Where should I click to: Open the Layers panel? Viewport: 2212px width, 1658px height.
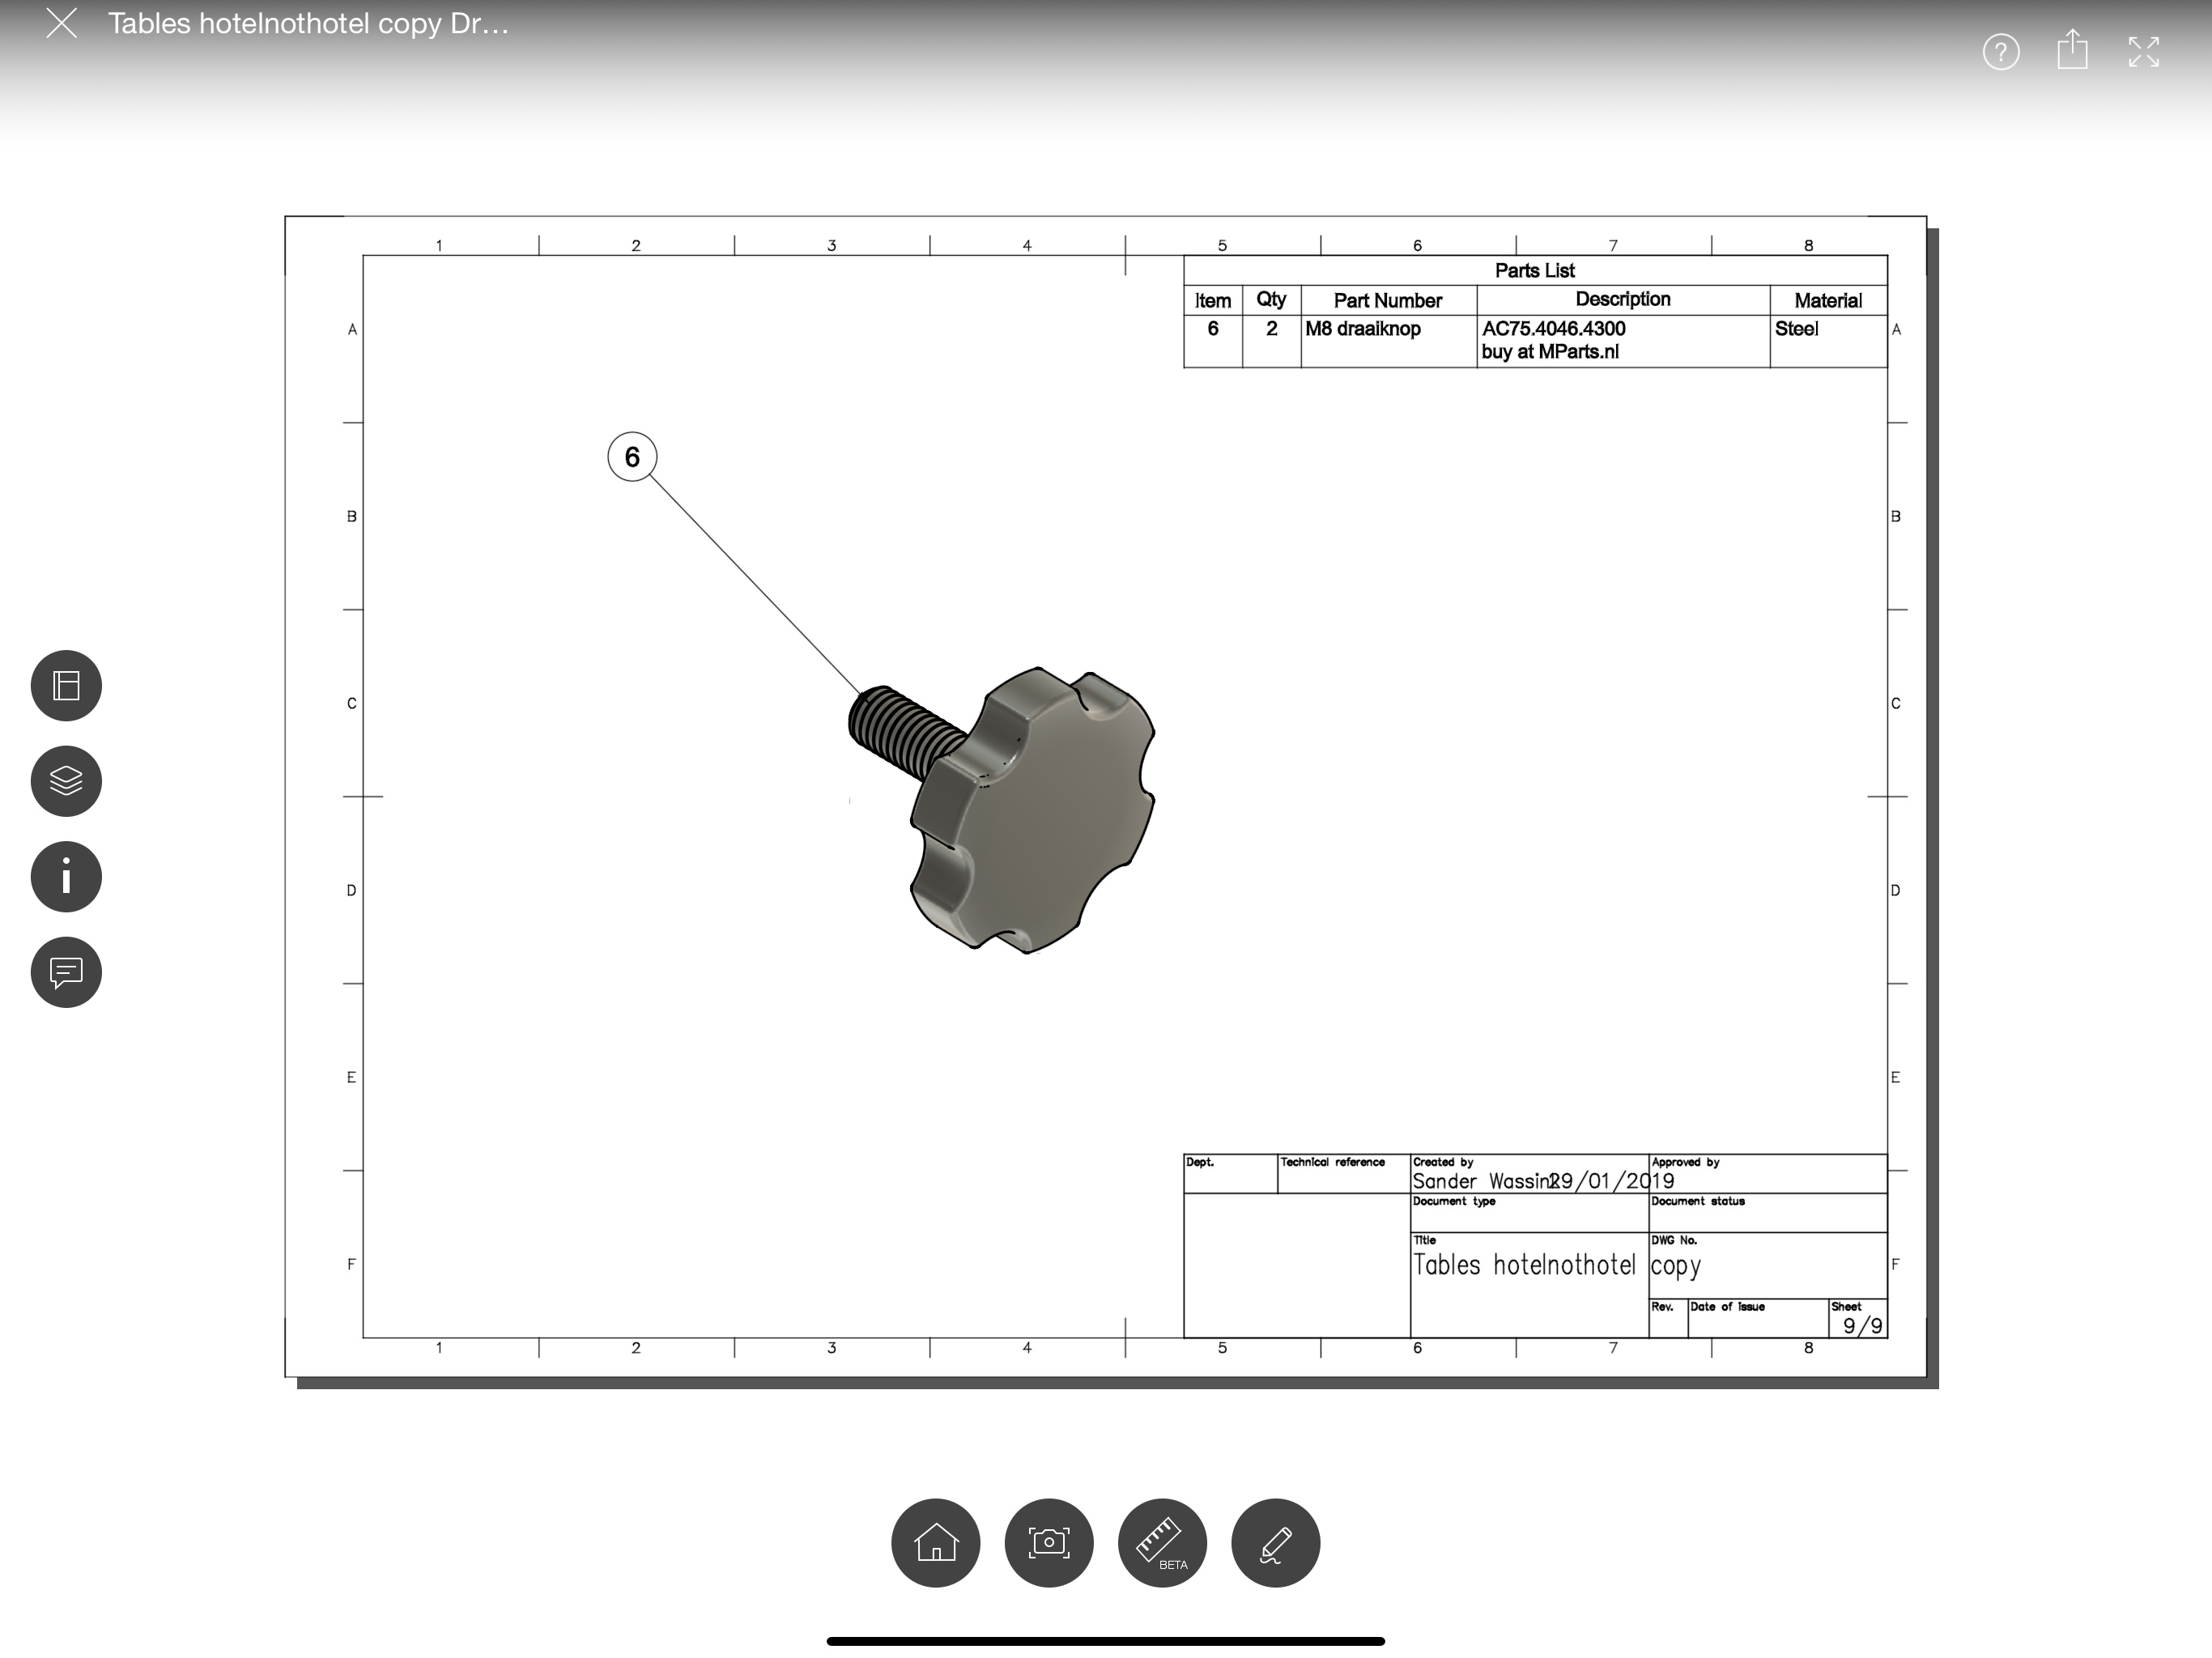click(66, 781)
